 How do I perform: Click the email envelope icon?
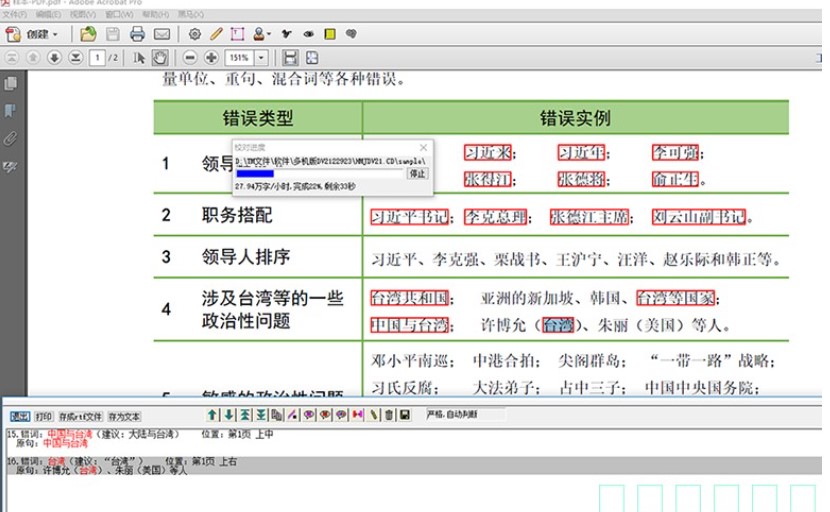(162, 34)
